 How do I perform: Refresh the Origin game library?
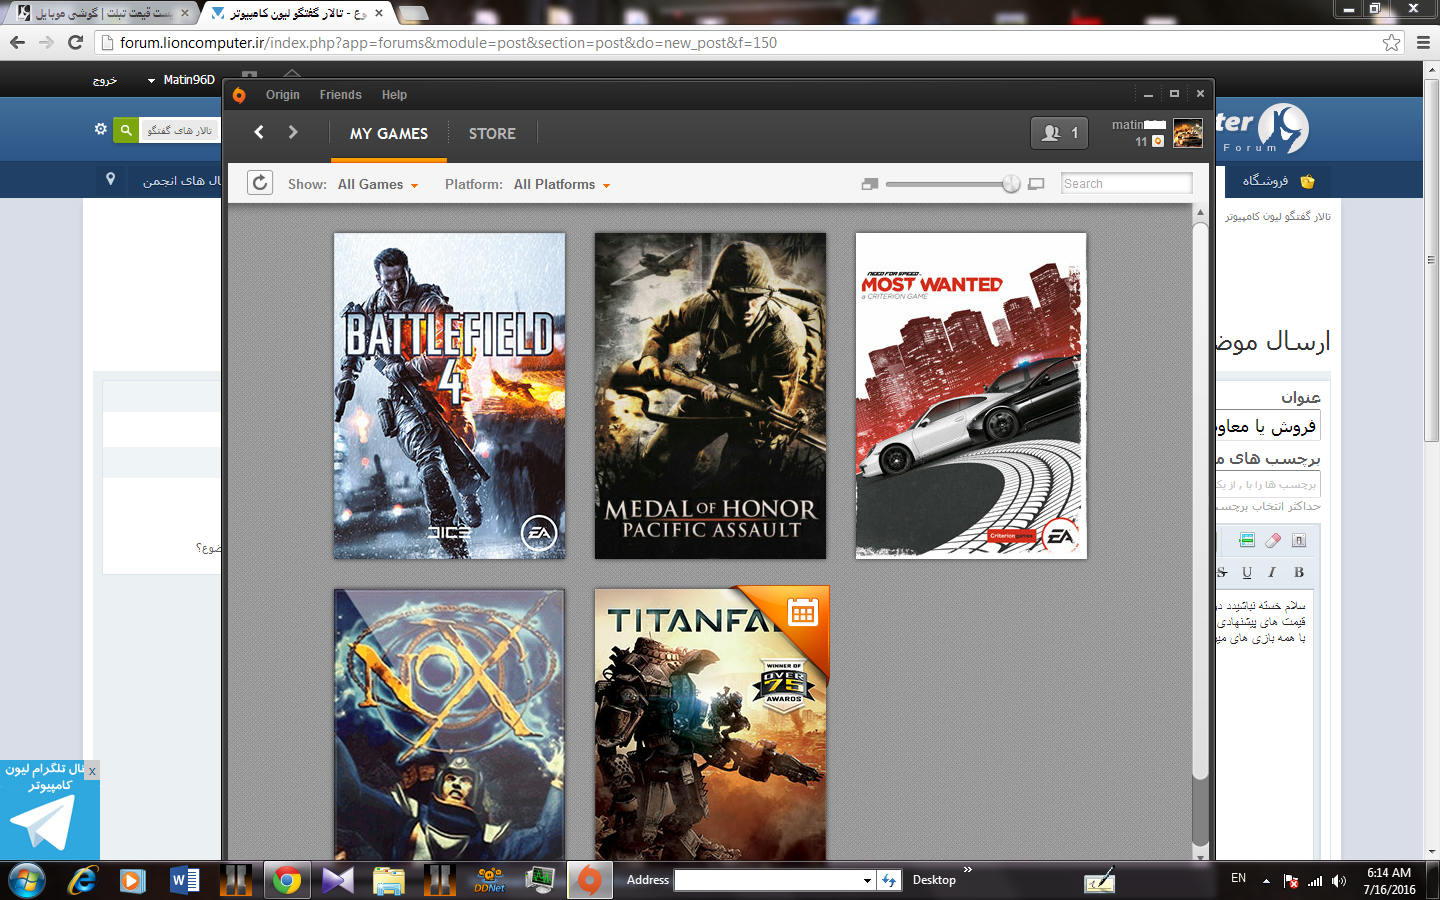[260, 183]
